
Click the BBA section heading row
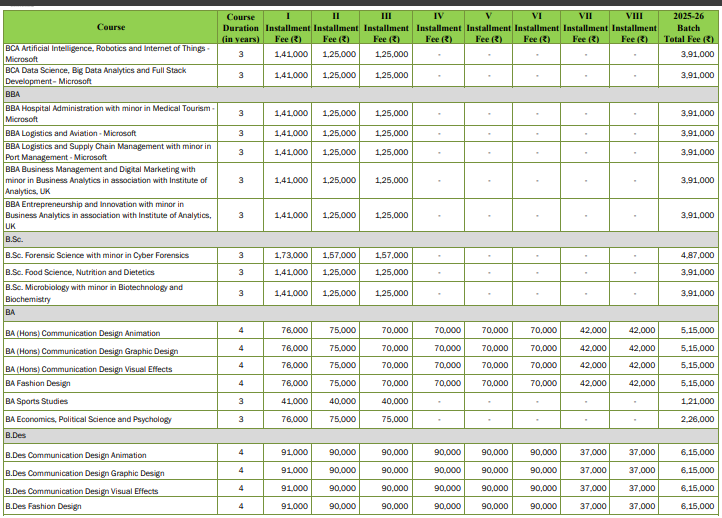point(360,92)
